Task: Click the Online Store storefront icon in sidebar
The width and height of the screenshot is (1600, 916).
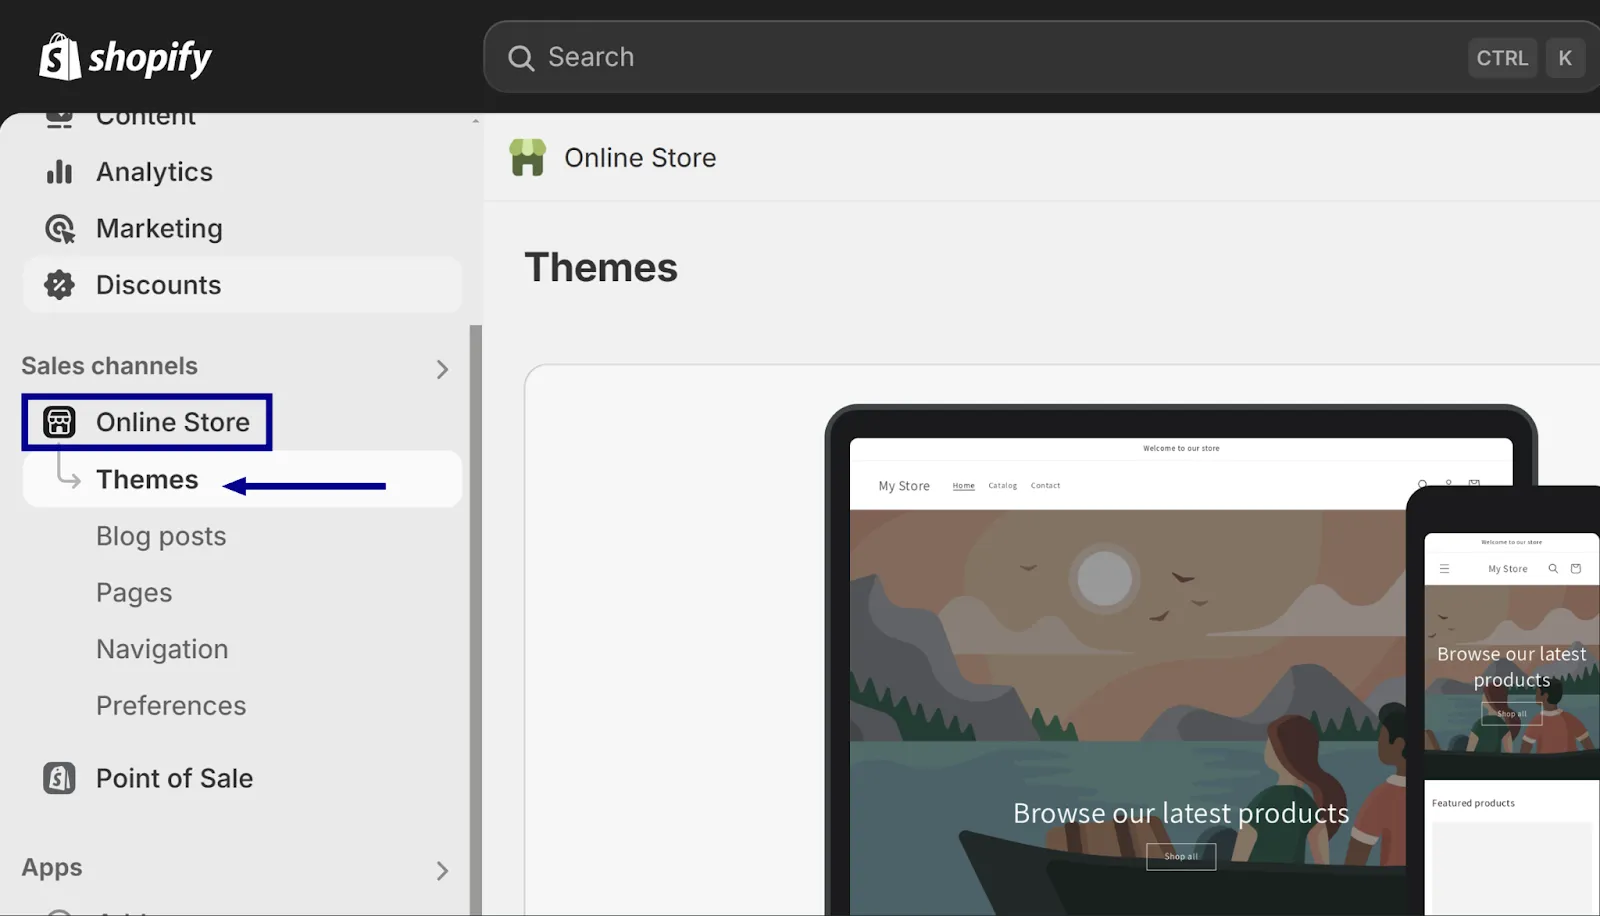Action: [59, 422]
